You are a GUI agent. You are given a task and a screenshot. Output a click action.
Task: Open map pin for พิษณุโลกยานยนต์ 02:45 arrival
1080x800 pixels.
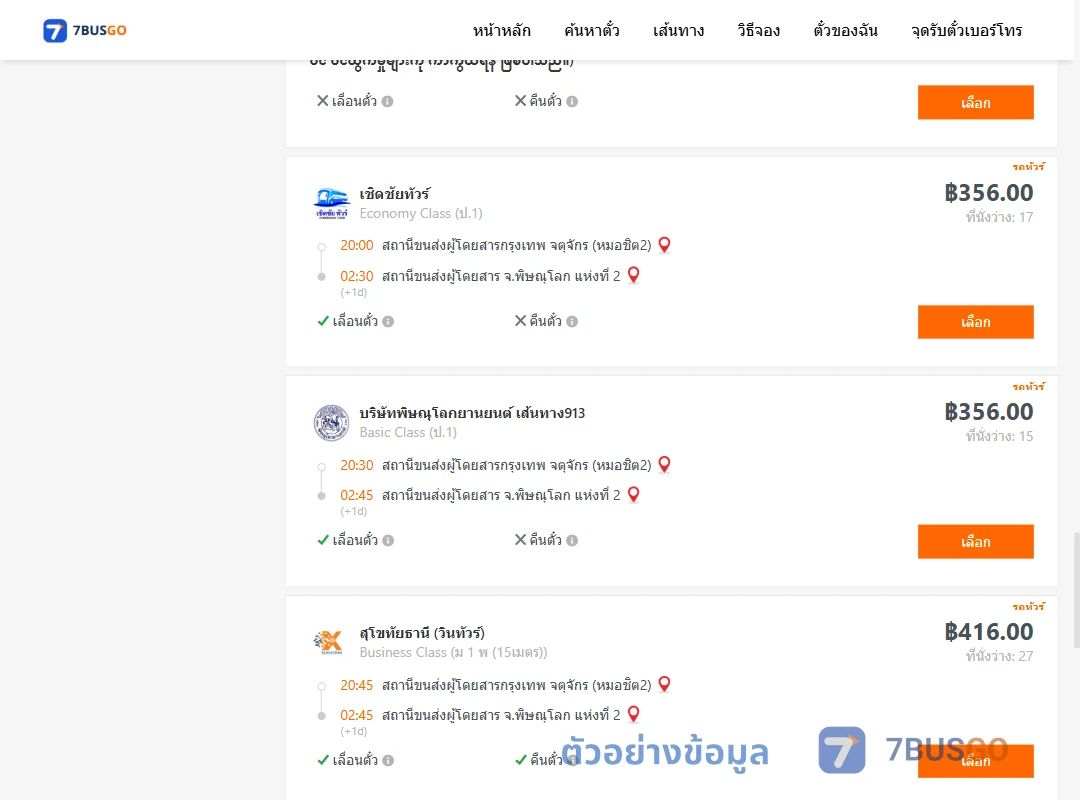tap(634, 494)
